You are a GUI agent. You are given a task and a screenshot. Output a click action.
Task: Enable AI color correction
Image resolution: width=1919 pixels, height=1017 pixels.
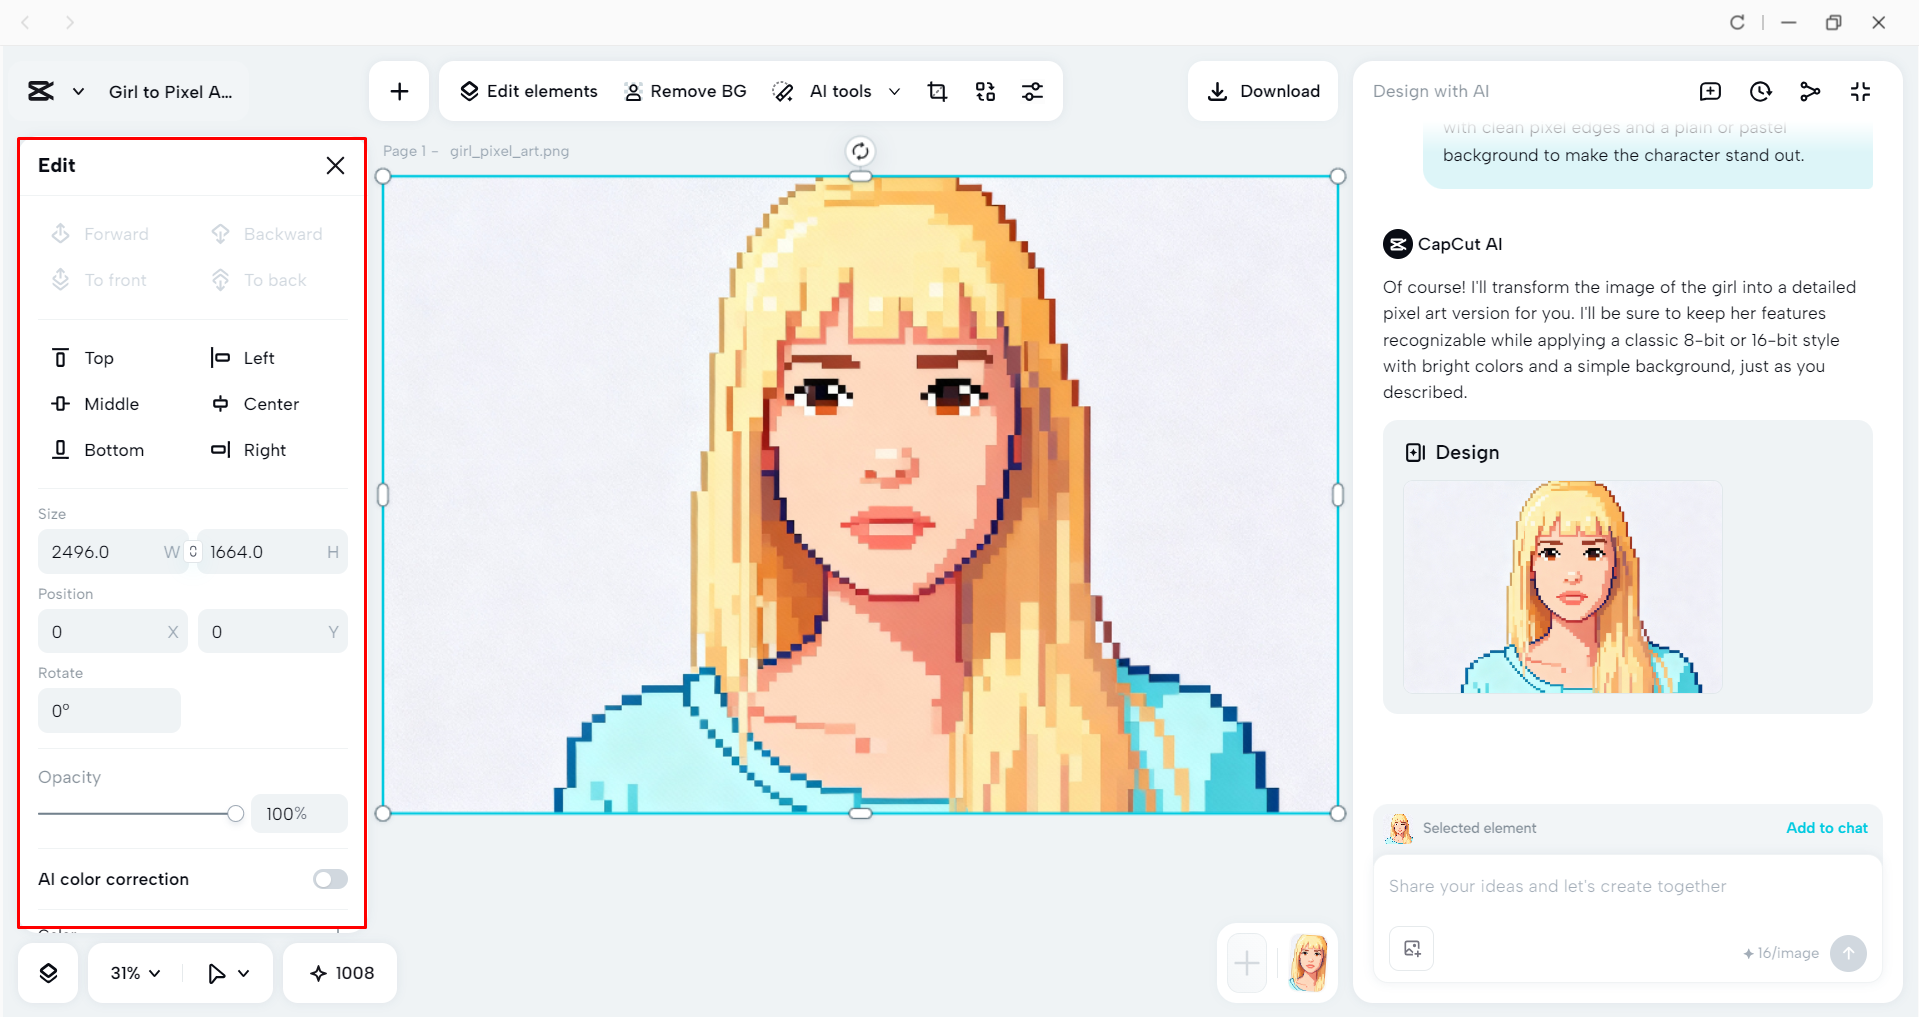[329, 879]
